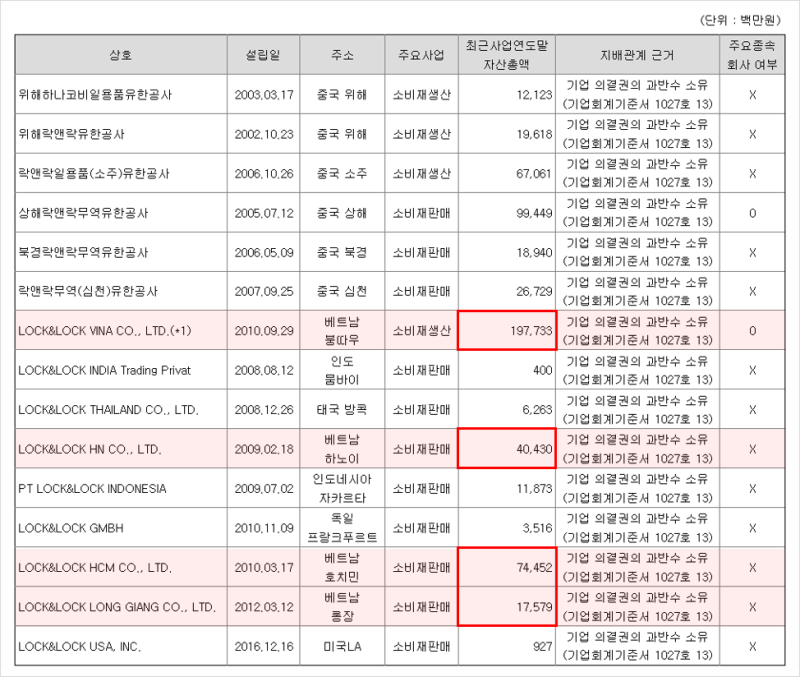
Task: Click the asset value 19,618
Action: tap(534, 134)
